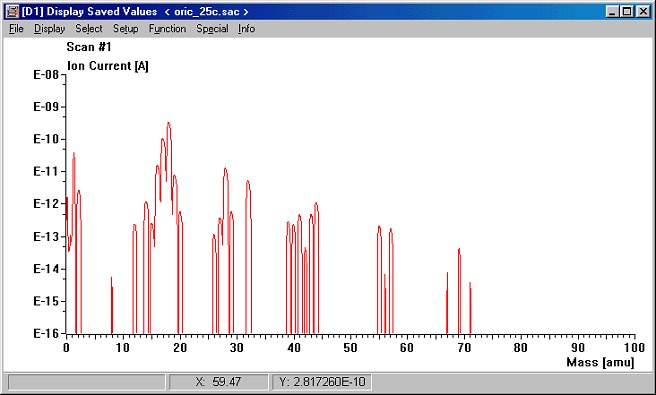
Task: Open the Display menu
Action: [49, 28]
